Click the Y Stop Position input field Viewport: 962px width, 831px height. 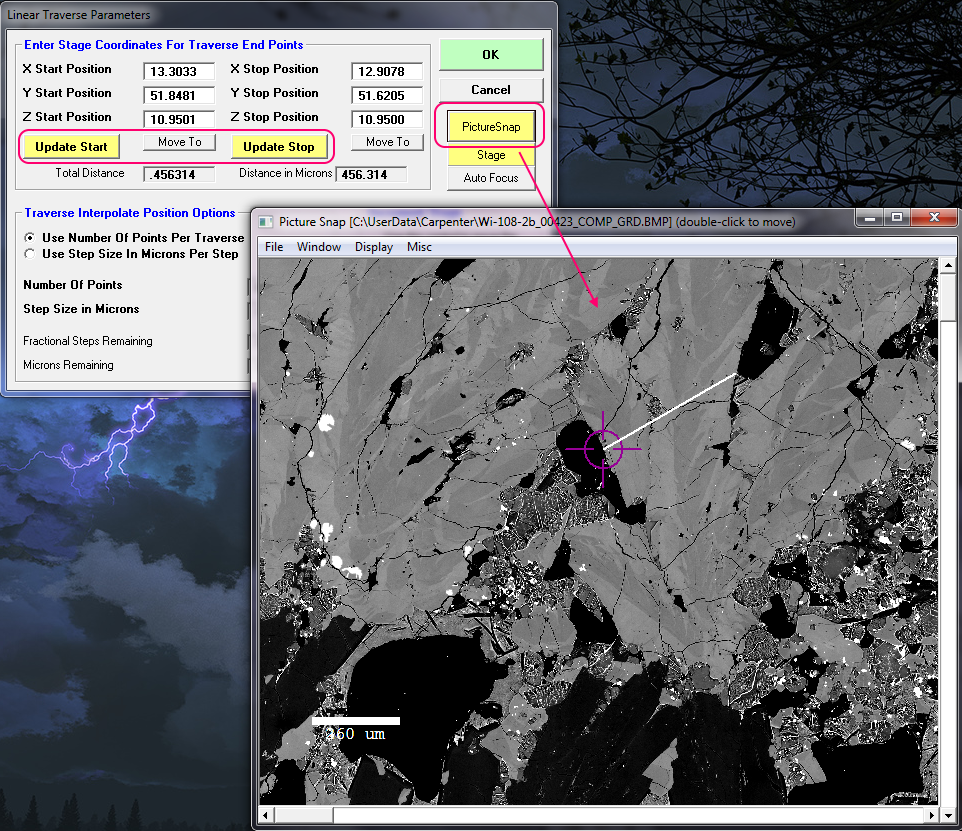point(387,96)
